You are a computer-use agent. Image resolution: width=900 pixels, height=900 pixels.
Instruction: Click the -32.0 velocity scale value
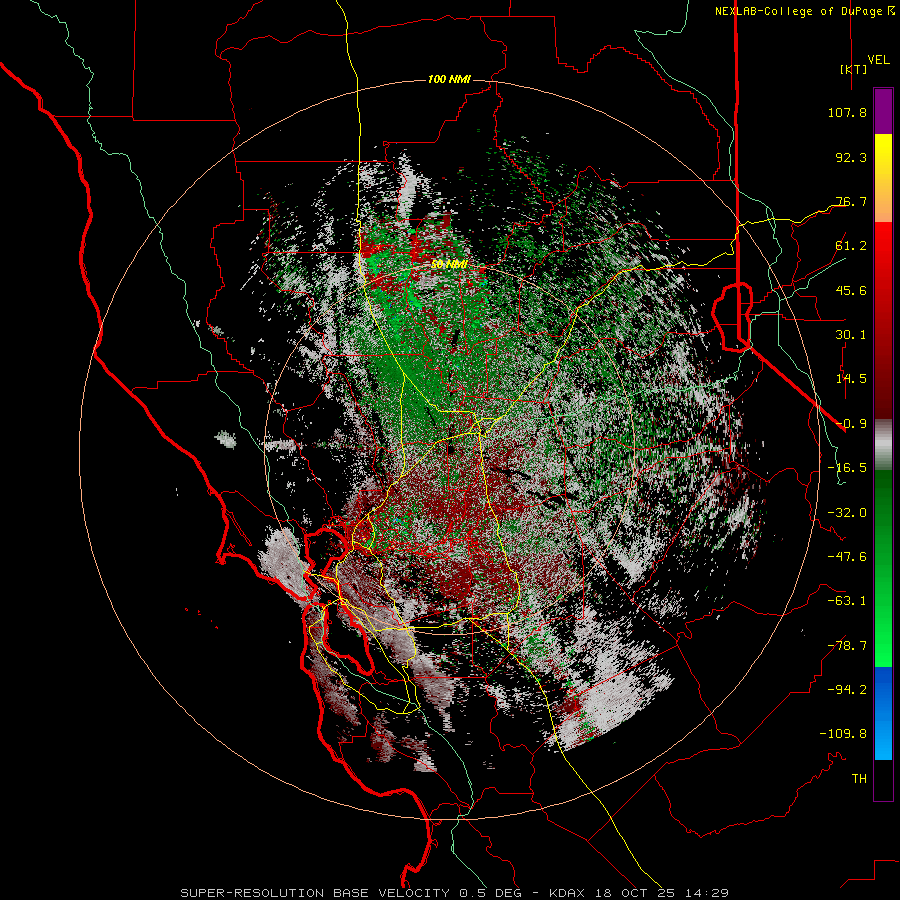847,513
